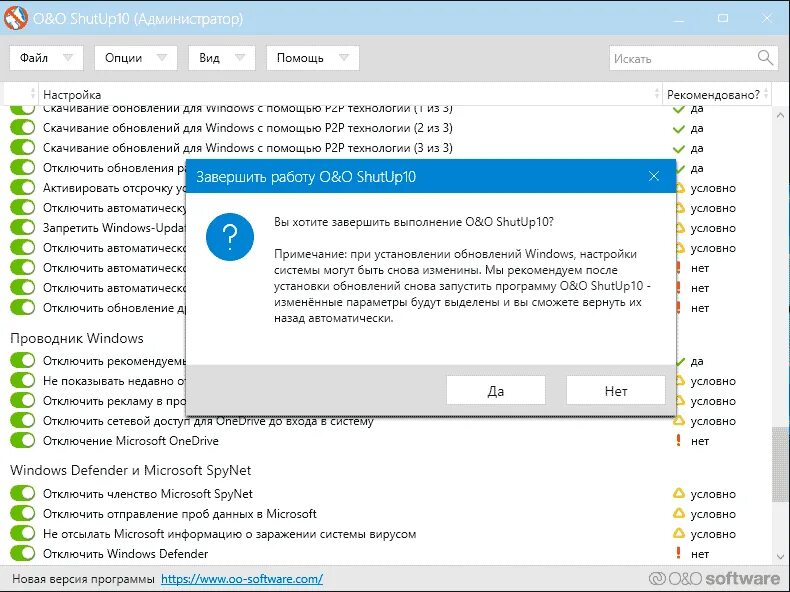790x592 pixels.
Task: Click yellow triangle icon for Отключить отправление проб данных
Action: click(679, 513)
